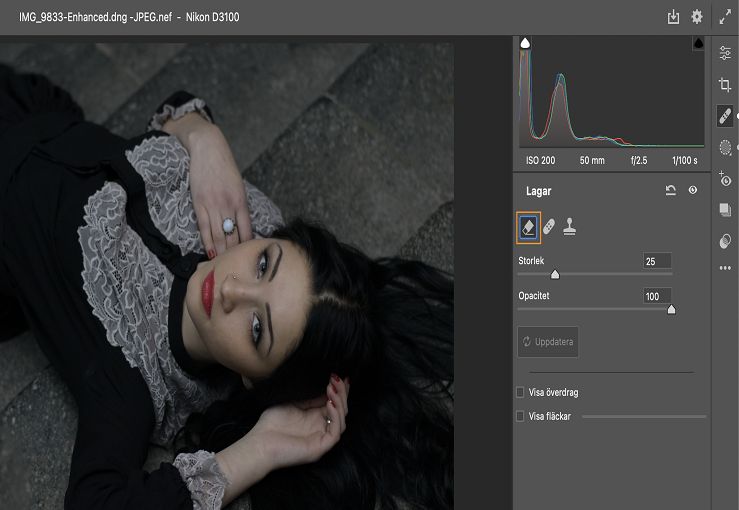Viewport: 739px width, 510px height.
Task: Select the clone stamp tool
Action: coord(569,227)
